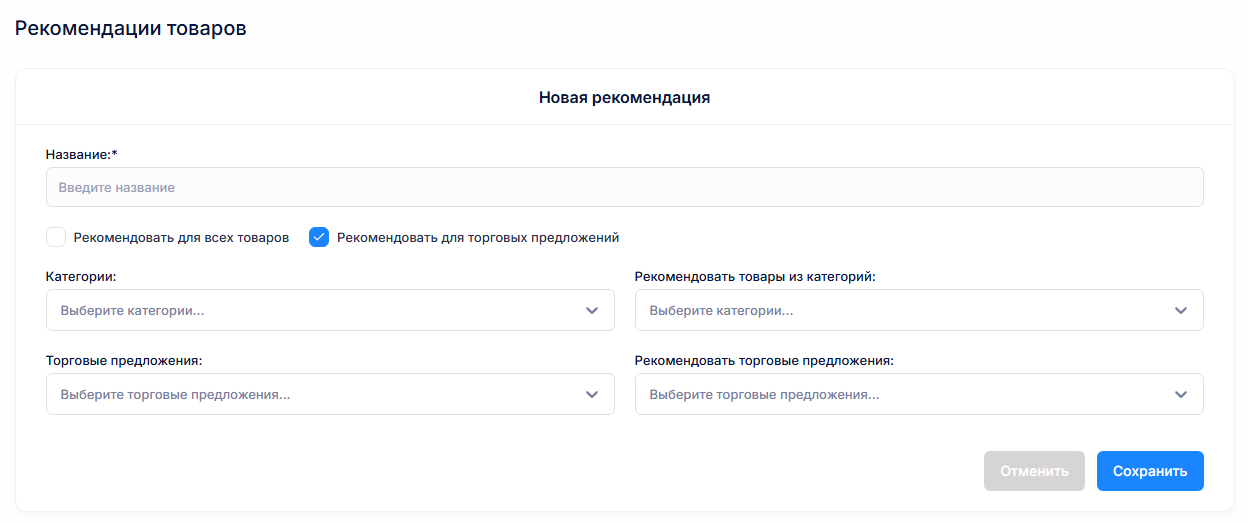
Task: Focus the Введите название input field
Action: point(624,187)
